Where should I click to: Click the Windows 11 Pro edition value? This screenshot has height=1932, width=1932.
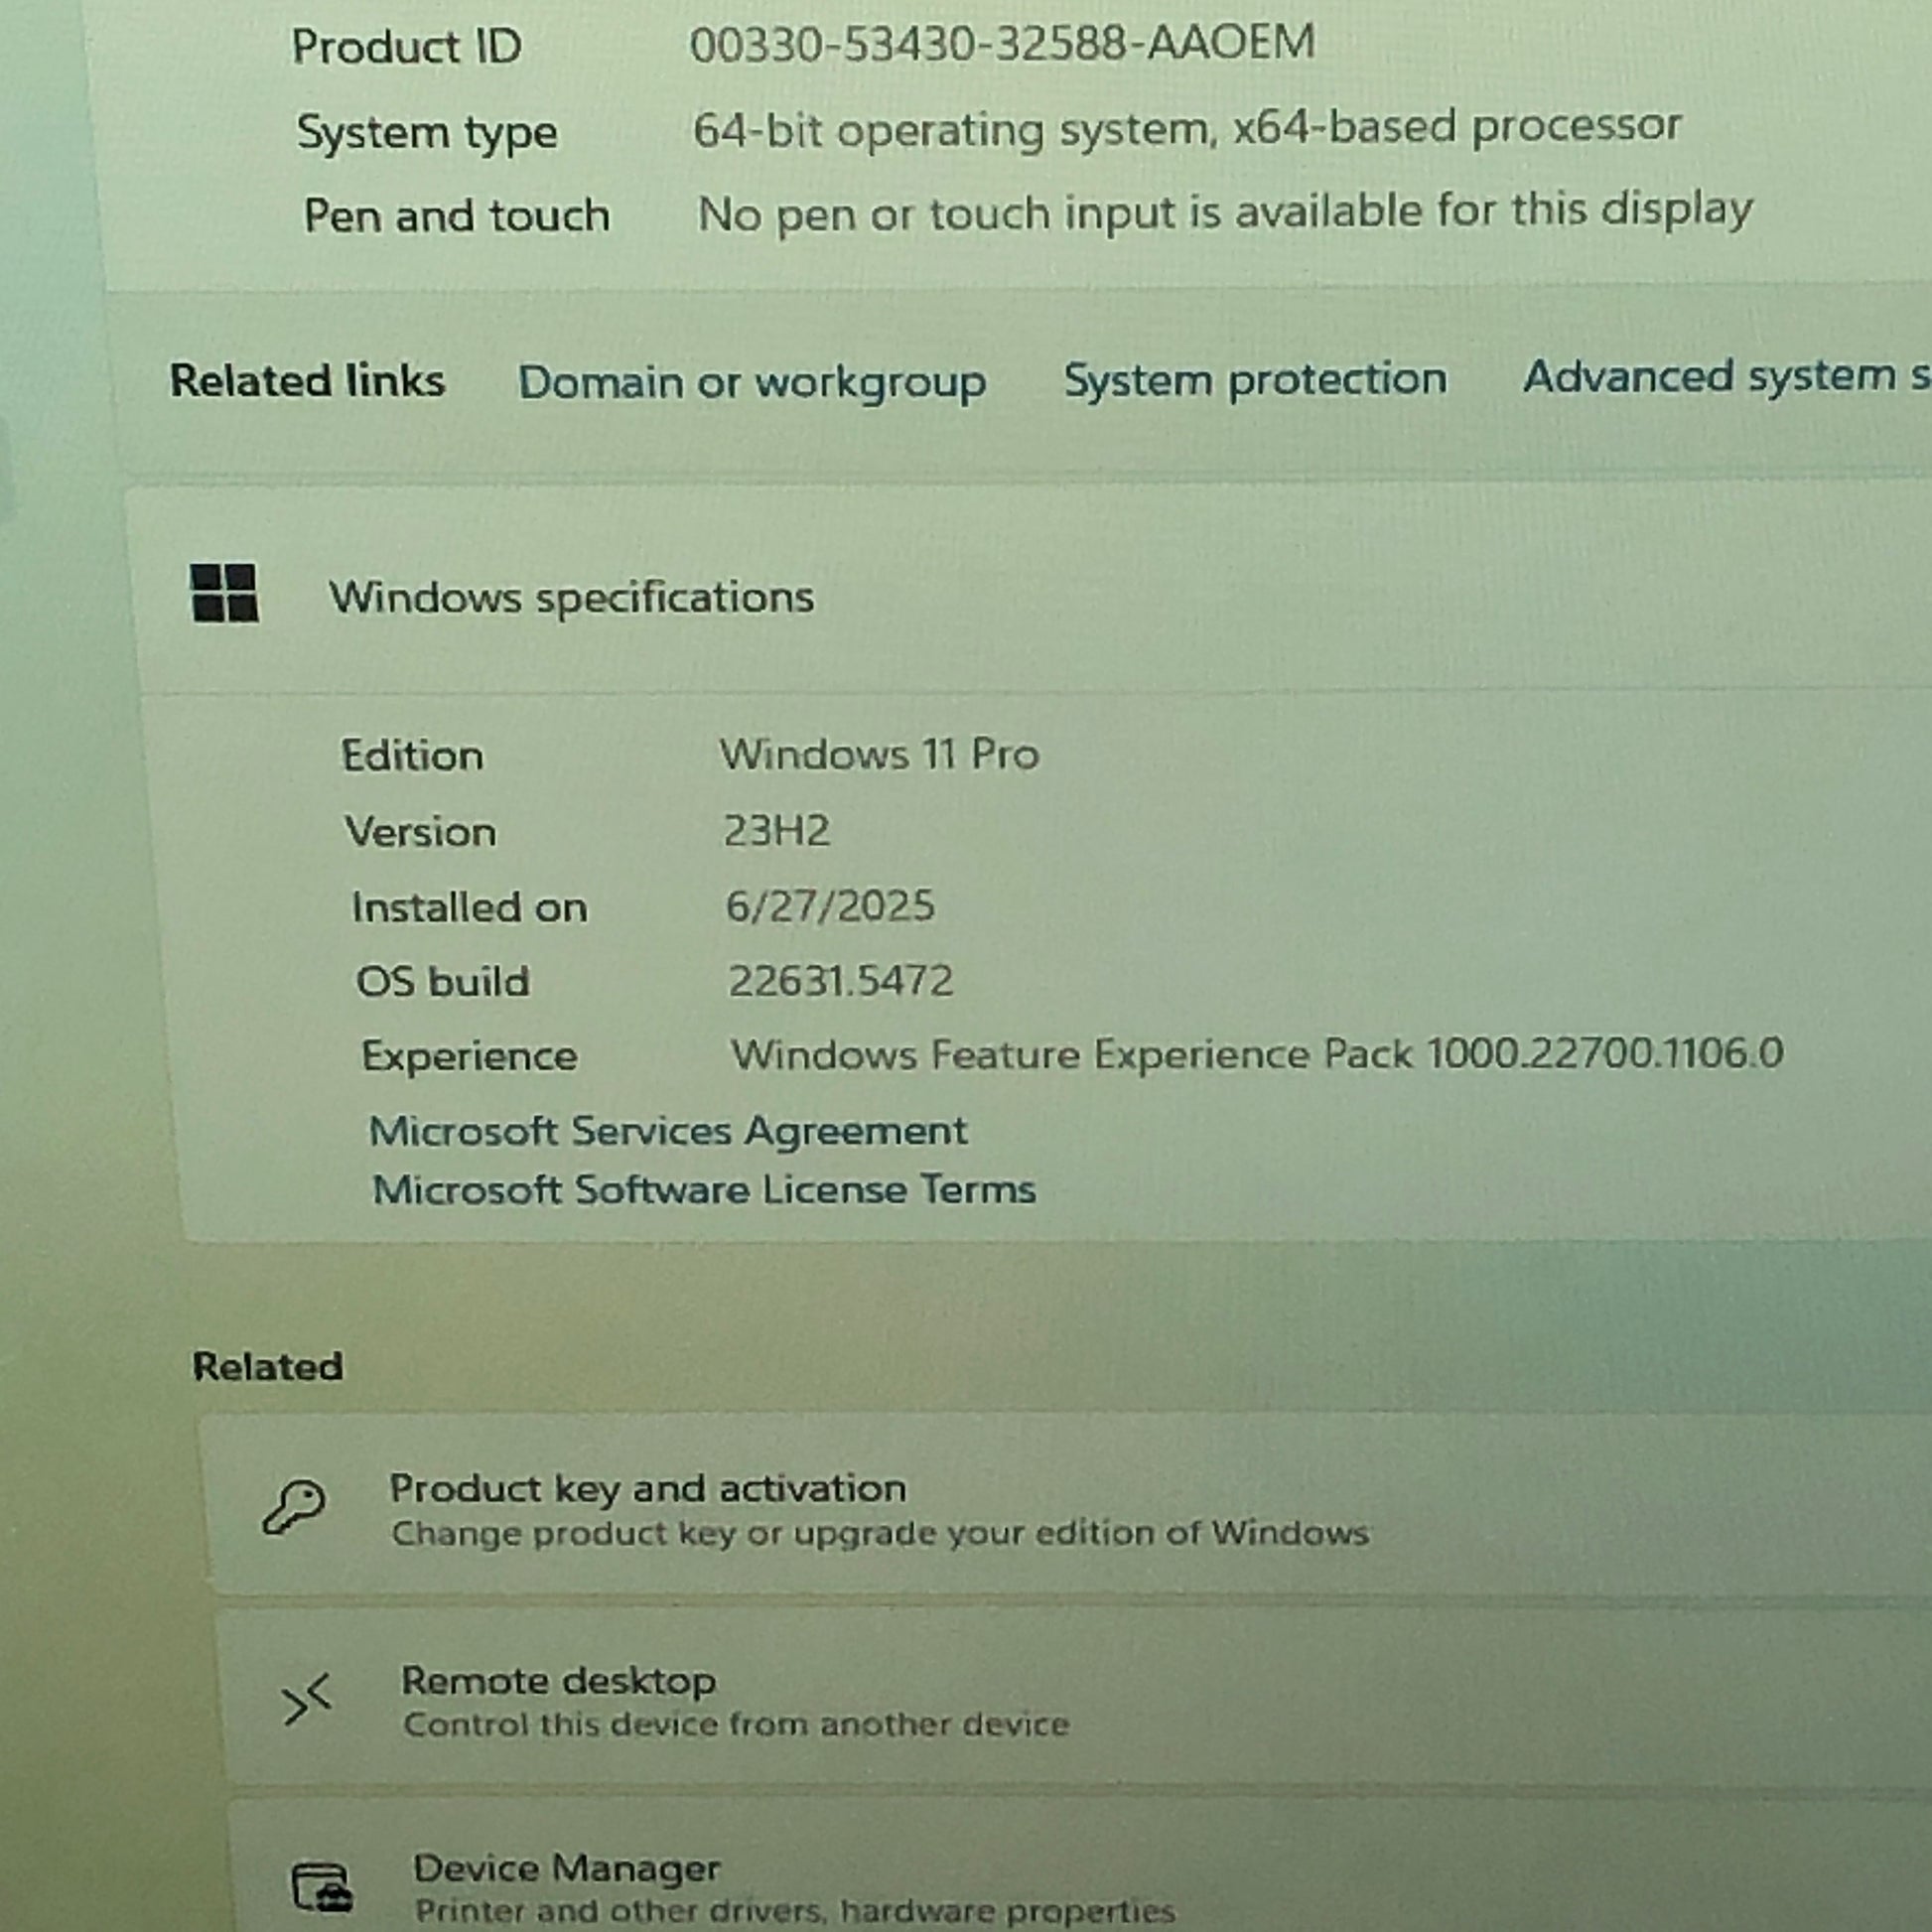(879, 754)
